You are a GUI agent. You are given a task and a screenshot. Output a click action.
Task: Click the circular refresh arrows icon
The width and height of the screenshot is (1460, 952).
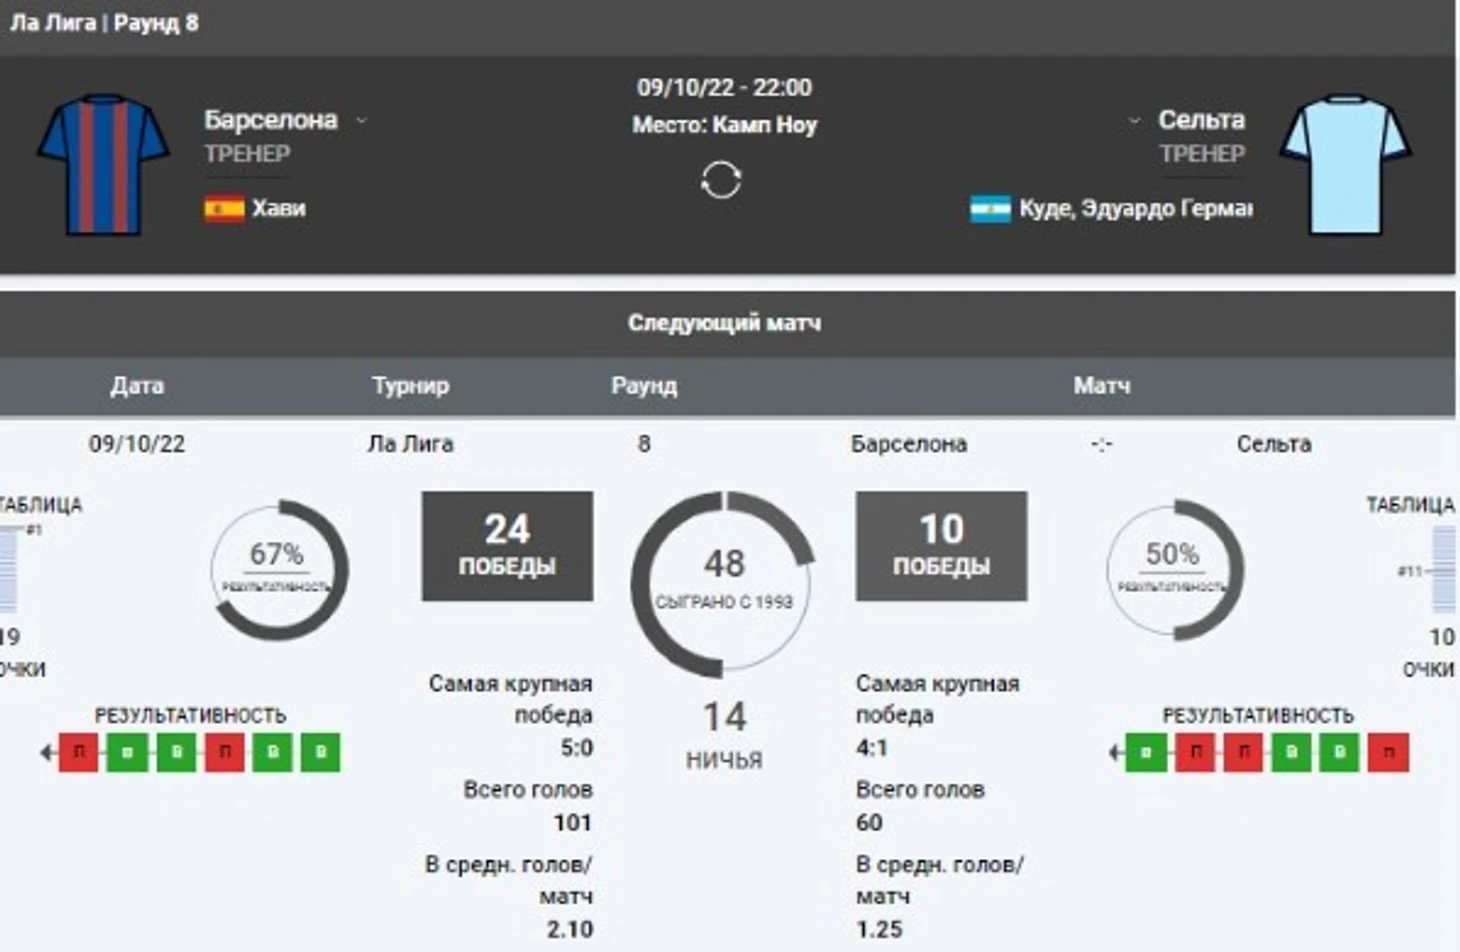click(x=721, y=181)
